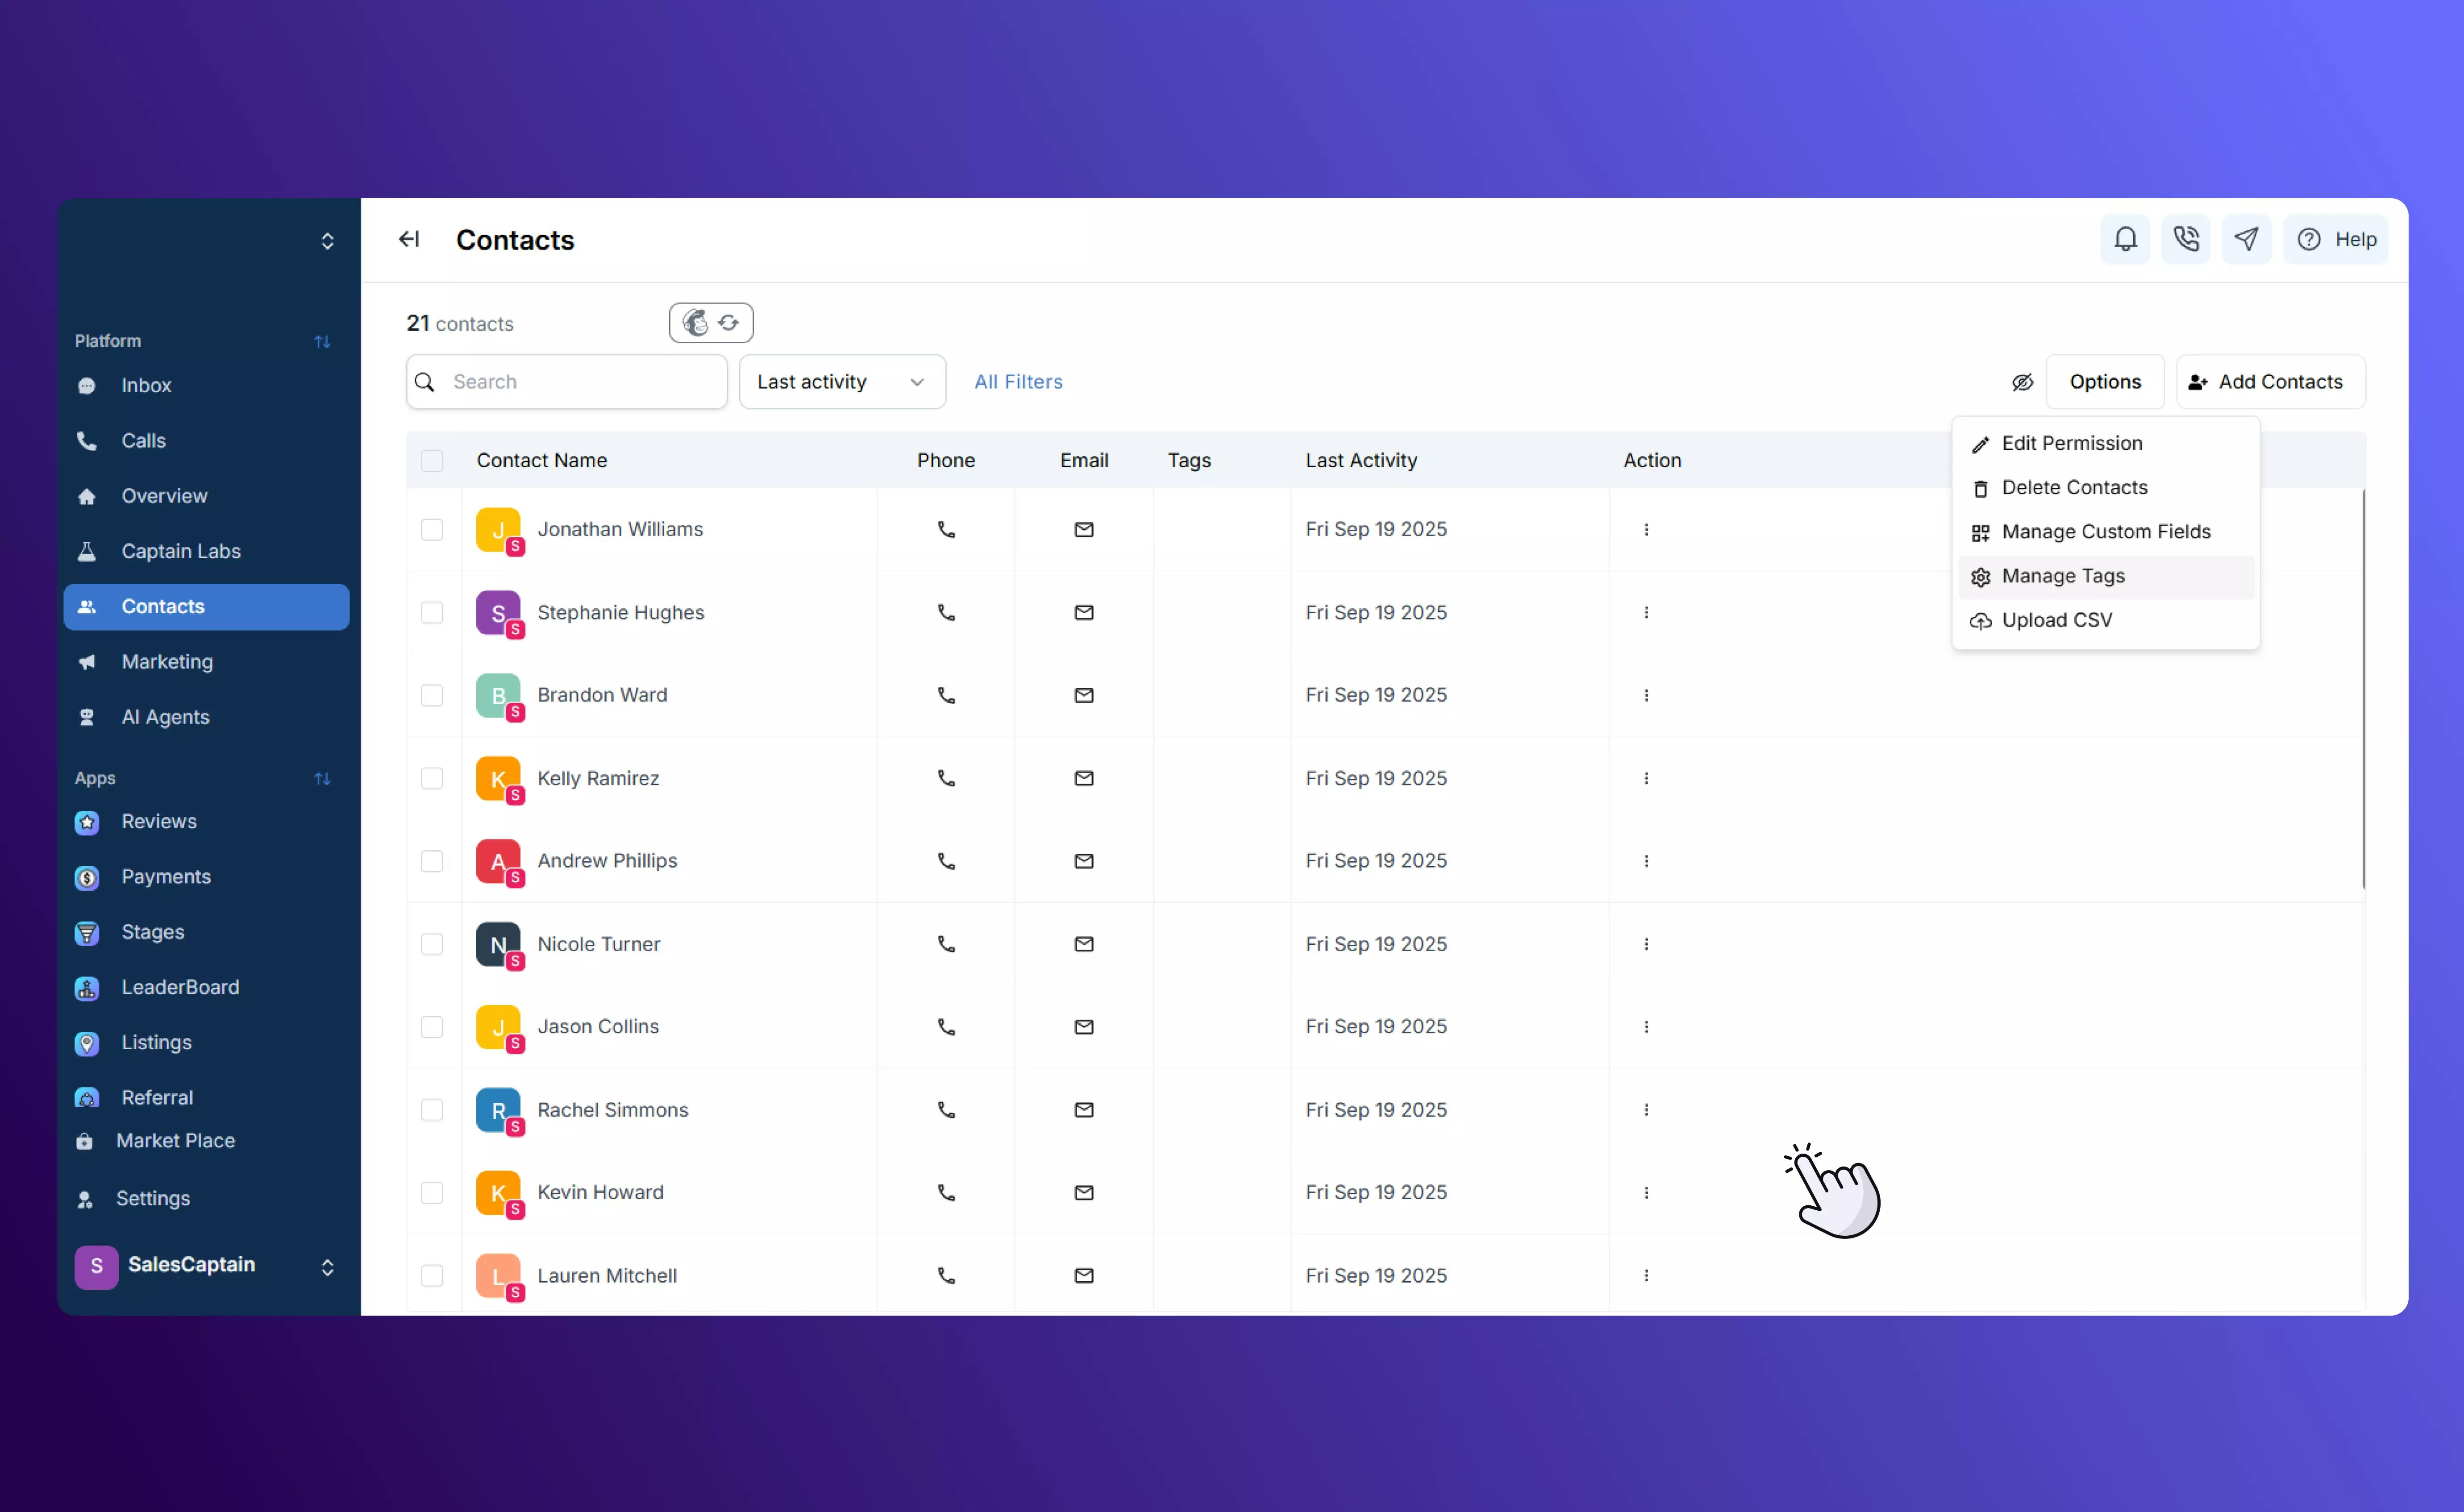This screenshot has width=2464, height=1512.
Task: Open the All Filters link
Action: click(1018, 382)
